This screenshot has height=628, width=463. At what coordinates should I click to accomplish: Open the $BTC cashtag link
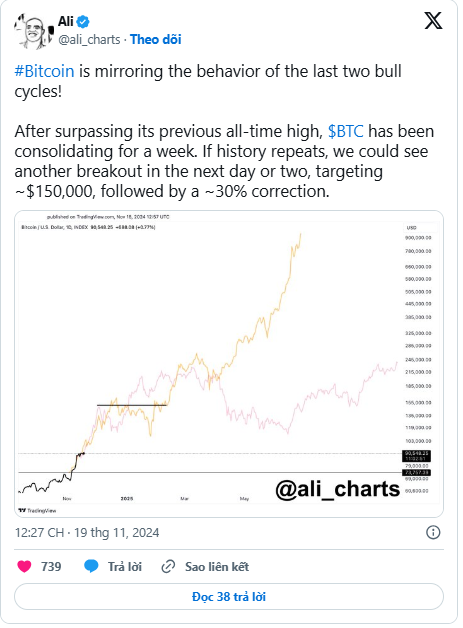point(346,131)
